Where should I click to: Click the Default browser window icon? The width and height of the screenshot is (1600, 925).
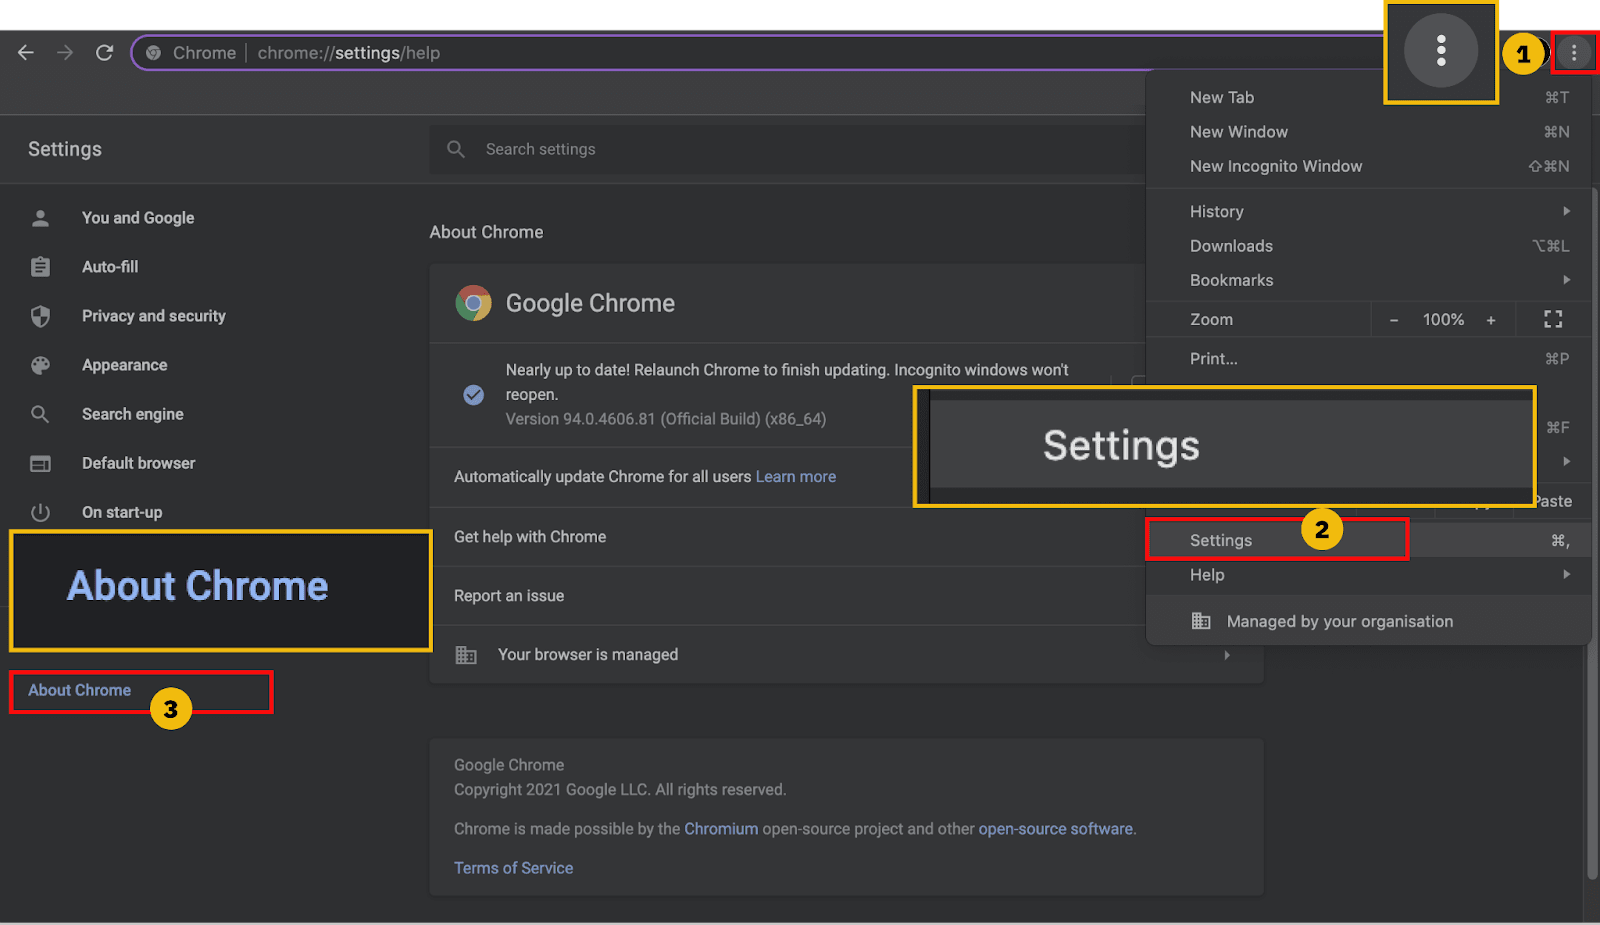click(40, 463)
